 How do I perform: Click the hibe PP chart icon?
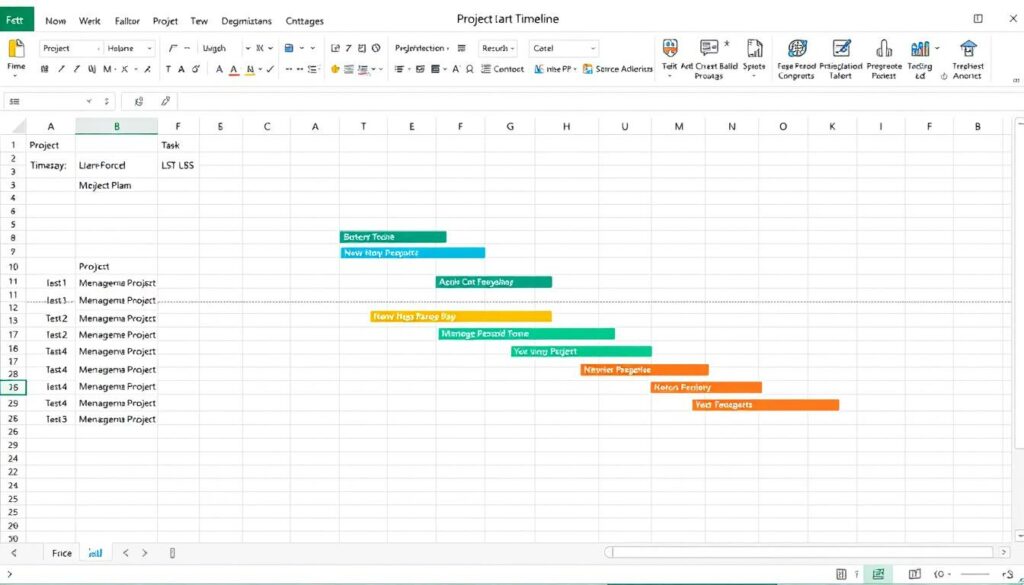[539, 69]
